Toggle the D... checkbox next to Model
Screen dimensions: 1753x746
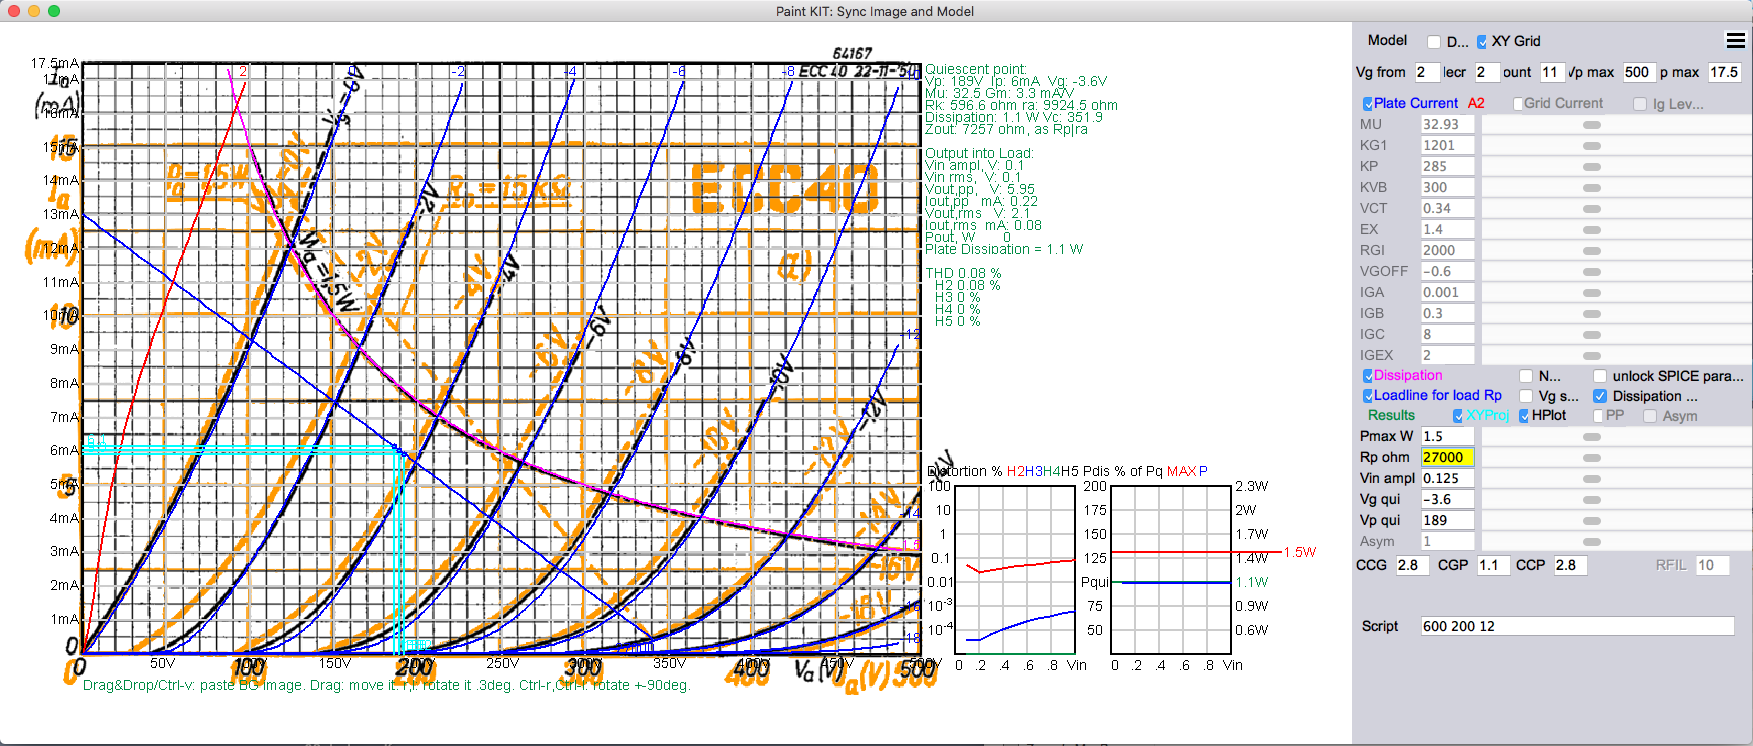pyautogui.click(x=1434, y=41)
